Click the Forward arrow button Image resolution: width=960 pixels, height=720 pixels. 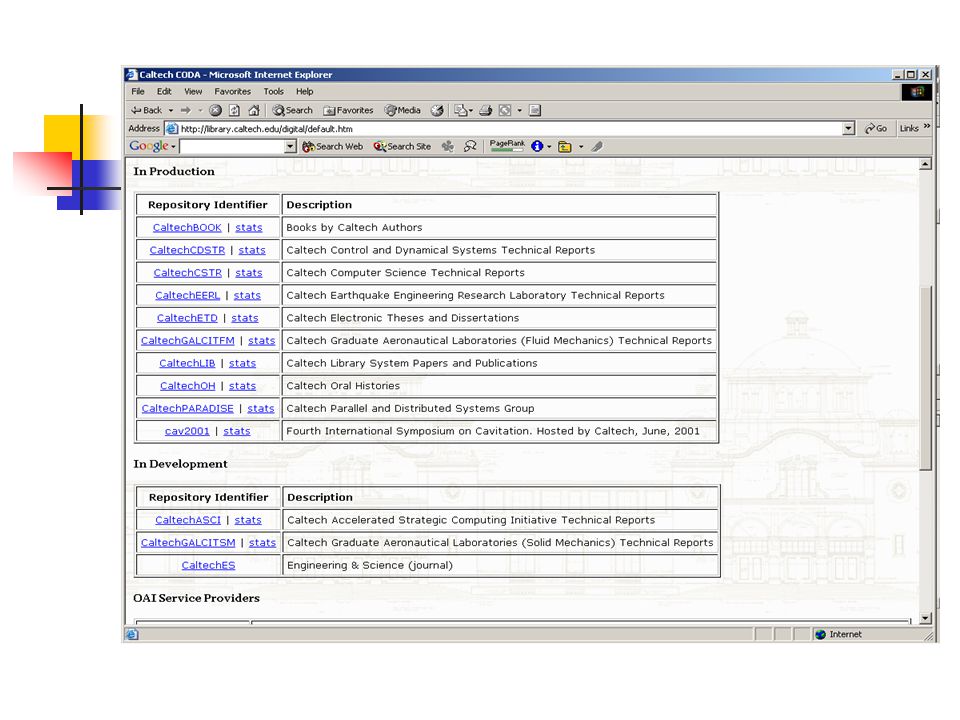coord(186,110)
